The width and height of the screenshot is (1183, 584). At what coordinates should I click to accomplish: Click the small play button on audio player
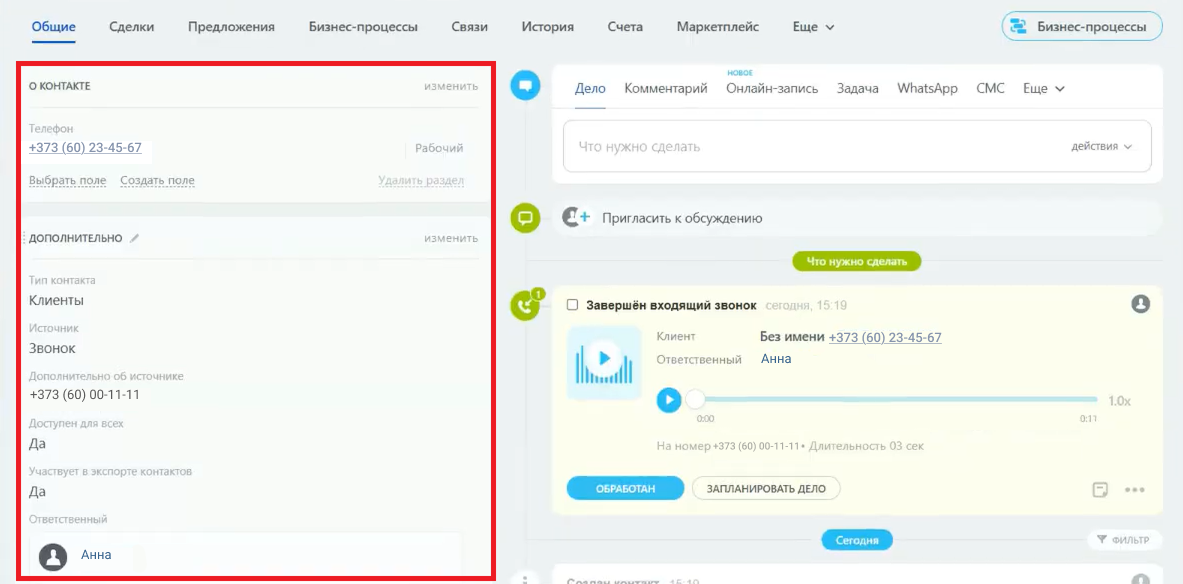(x=669, y=400)
